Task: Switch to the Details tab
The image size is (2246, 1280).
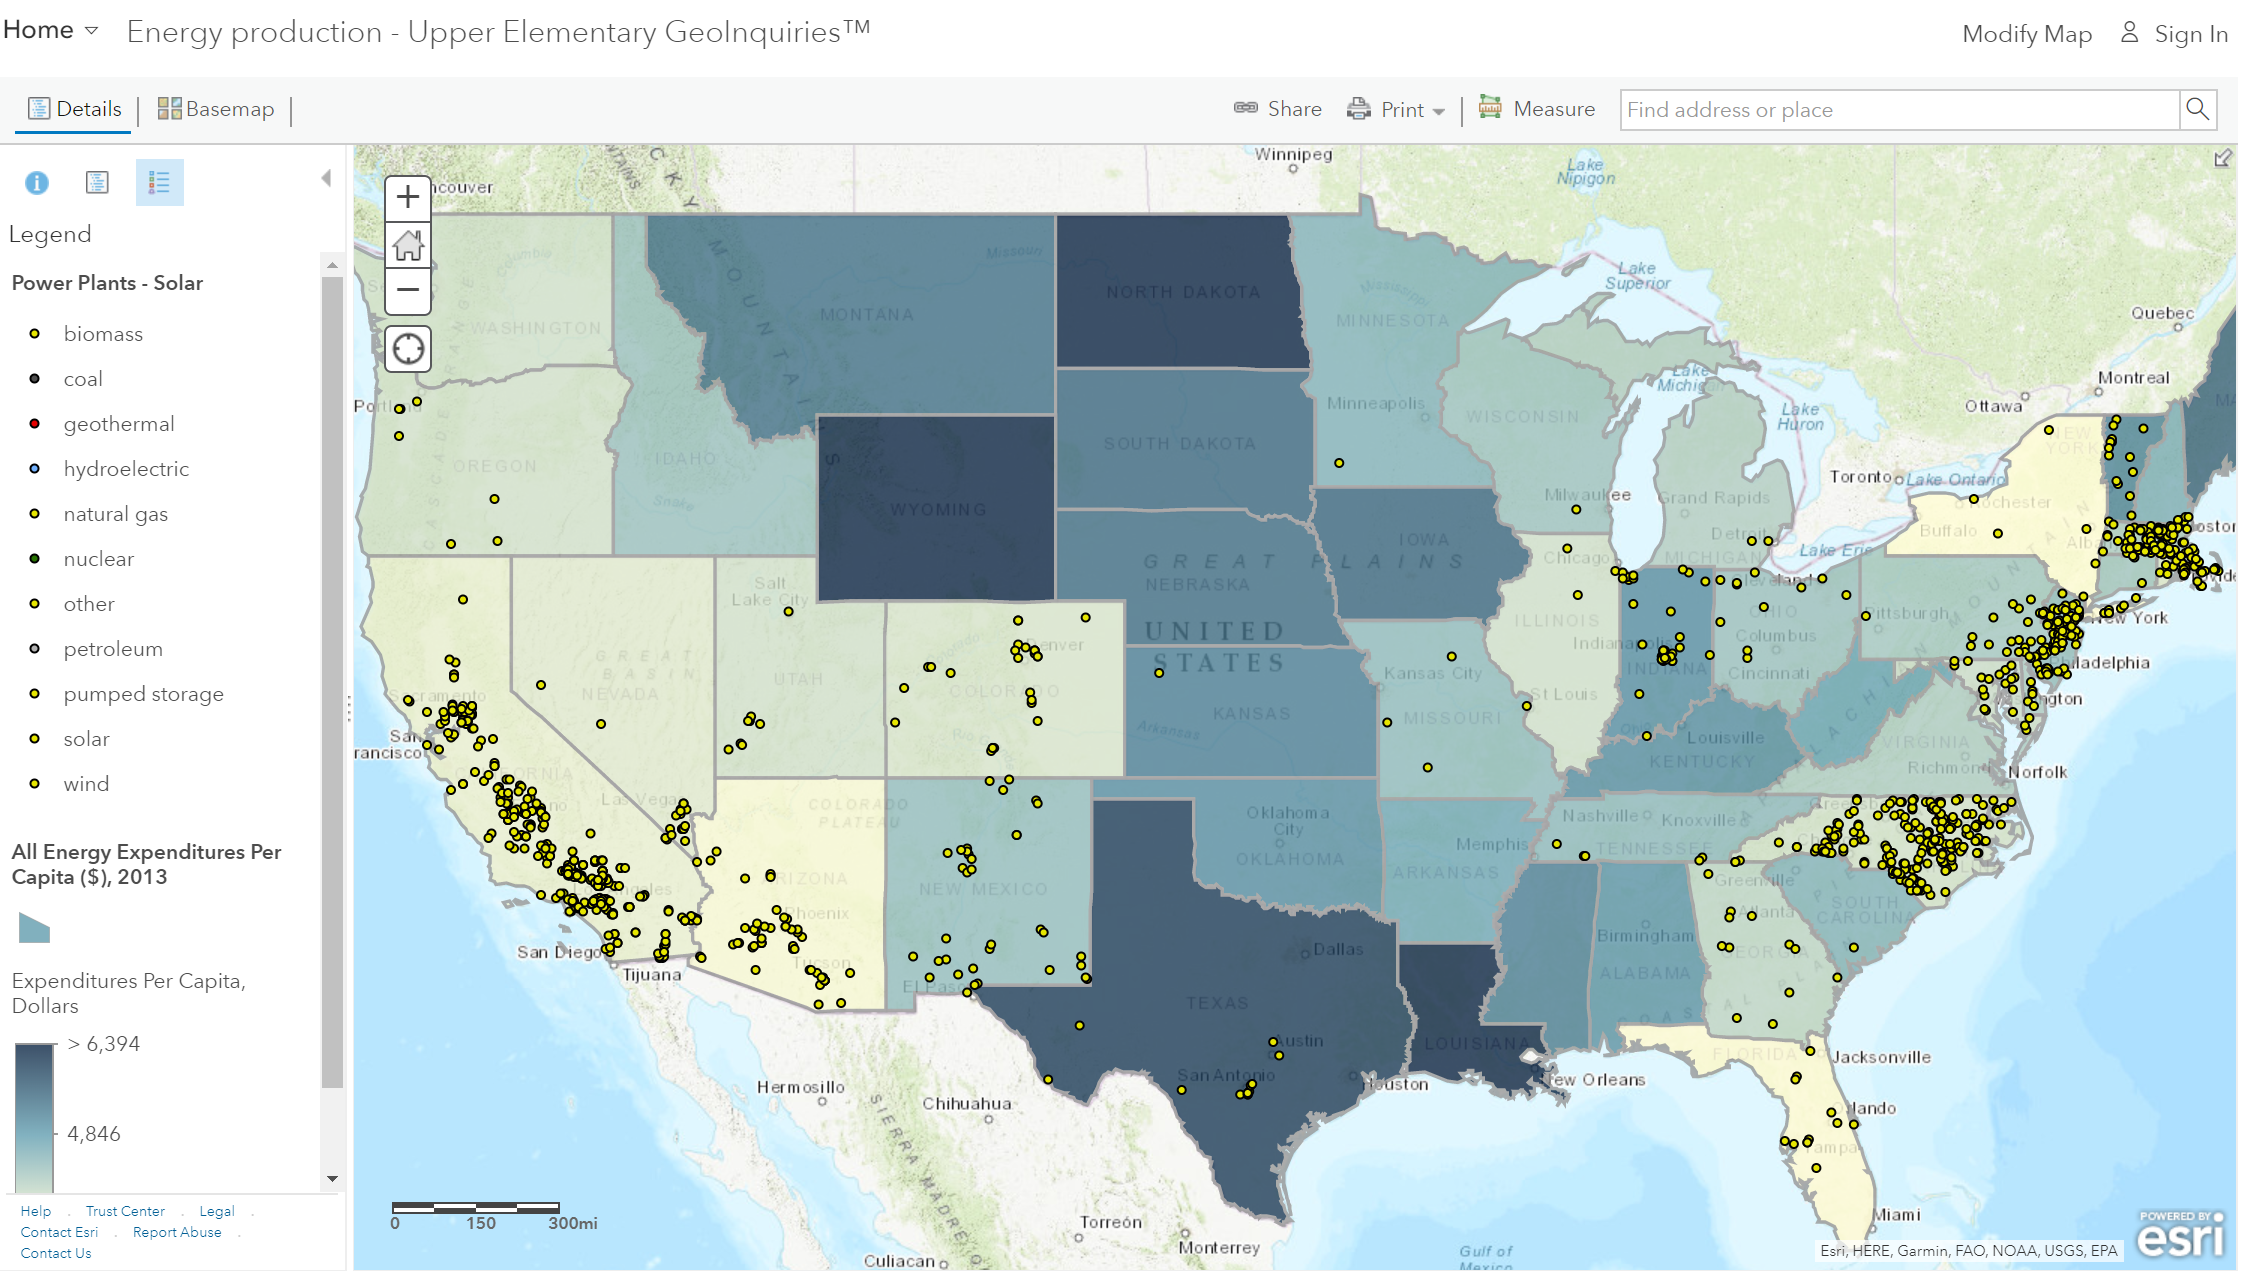Action: tap(74, 109)
